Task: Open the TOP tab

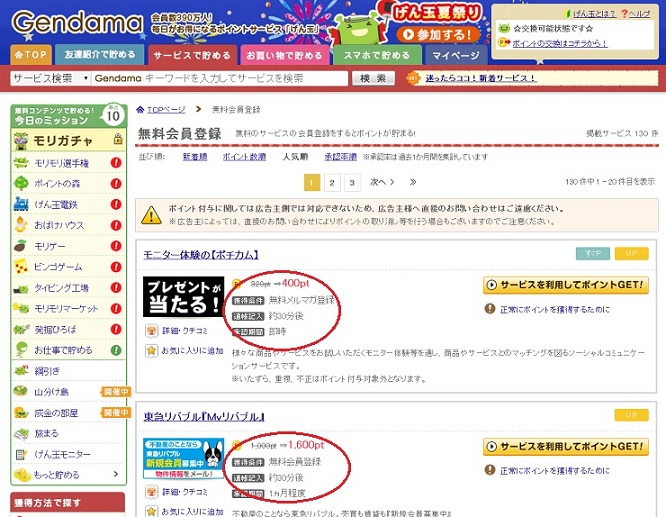Action: click(31, 55)
